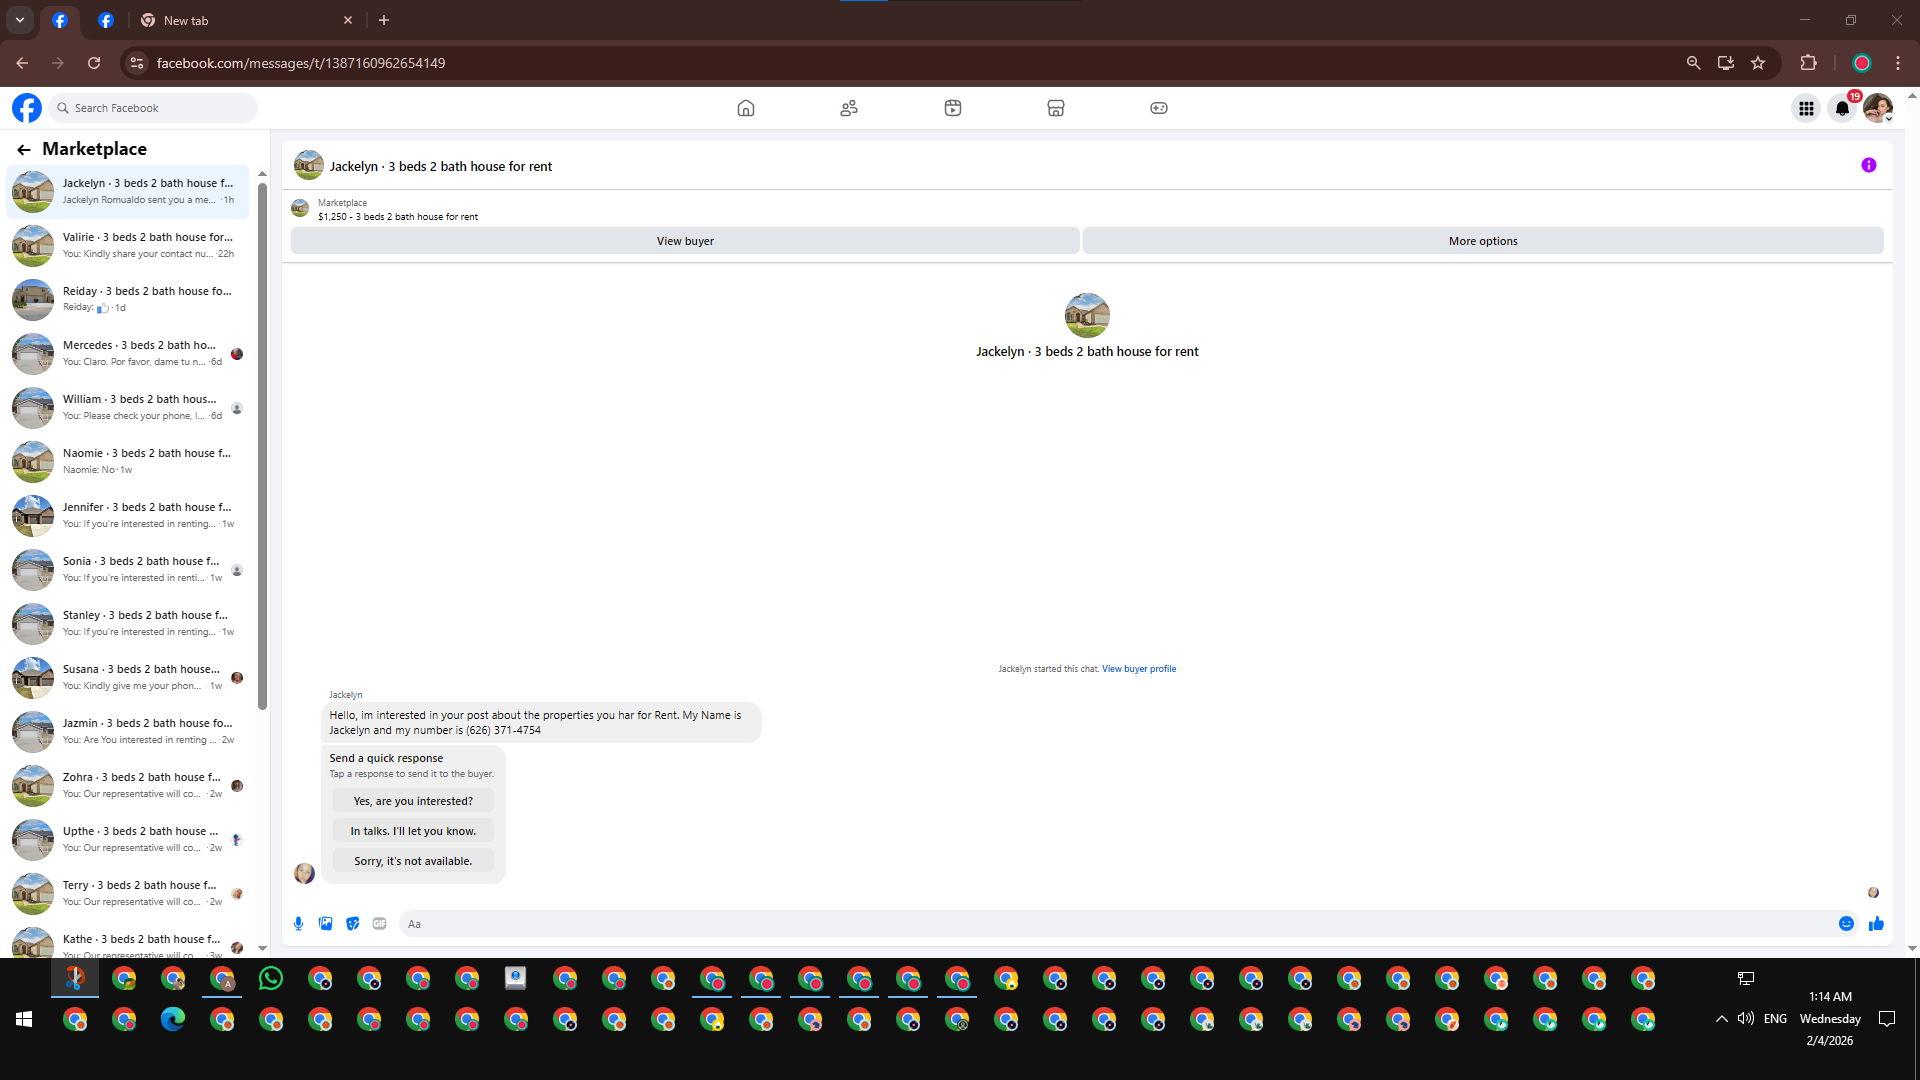
Task: Select quick response Sorry, it's not available
Action: [x=413, y=861]
